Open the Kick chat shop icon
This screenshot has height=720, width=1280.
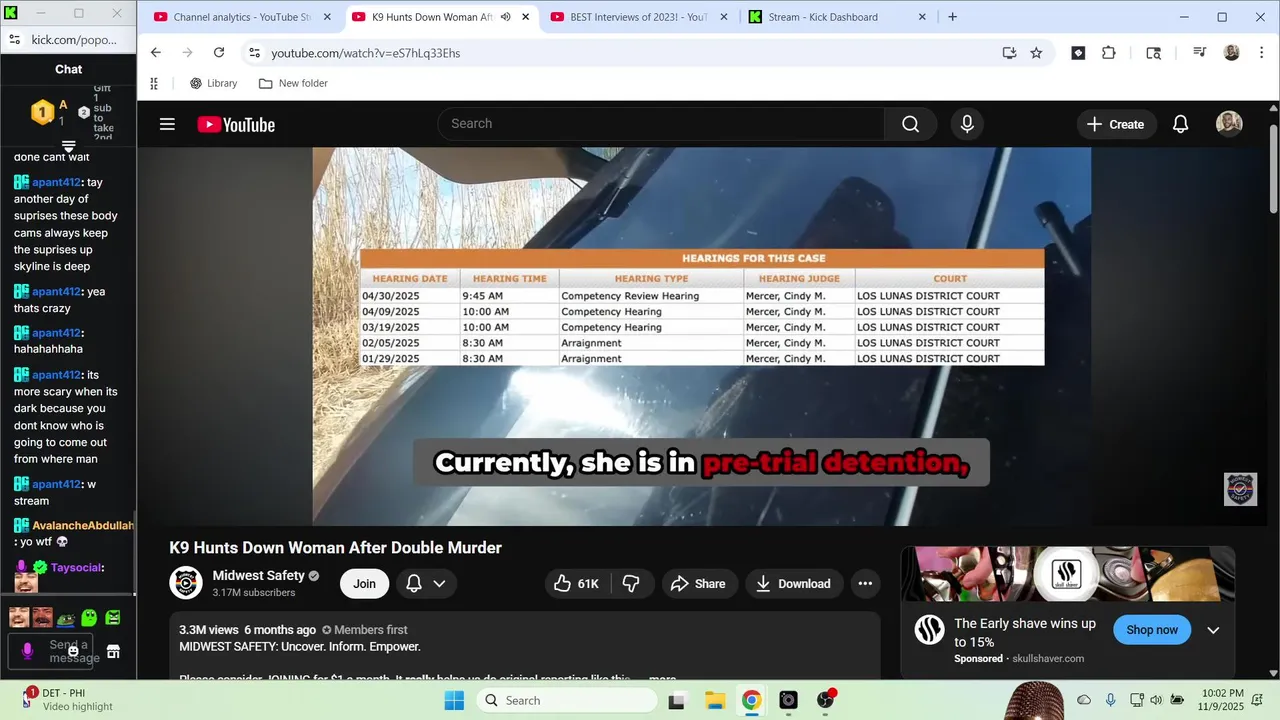coord(113,651)
